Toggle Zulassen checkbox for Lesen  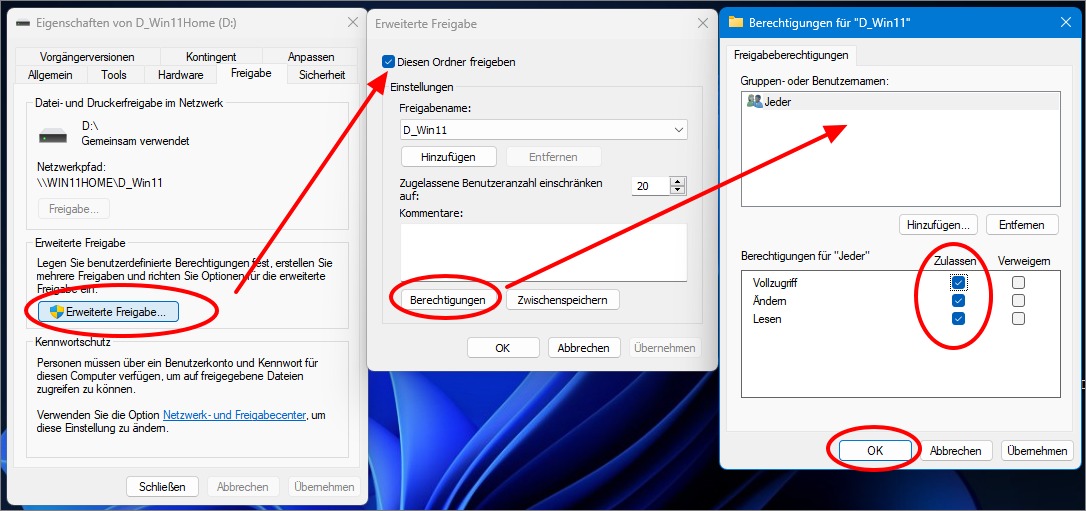(x=959, y=319)
